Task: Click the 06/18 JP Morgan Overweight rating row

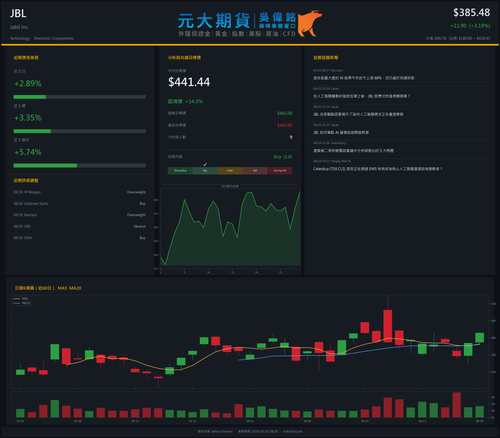Action: click(80, 192)
